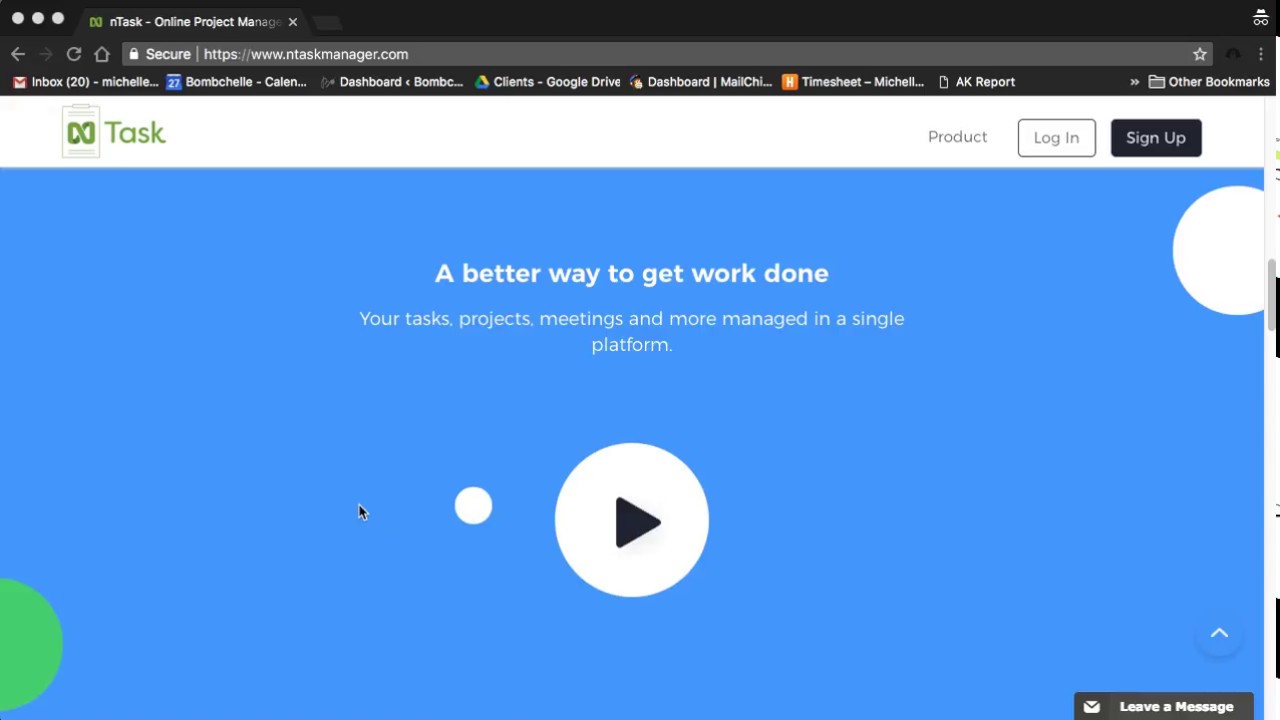Open Chrome three-dot menu
This screenshot has width=1280, height=720.
(1261, 54)
